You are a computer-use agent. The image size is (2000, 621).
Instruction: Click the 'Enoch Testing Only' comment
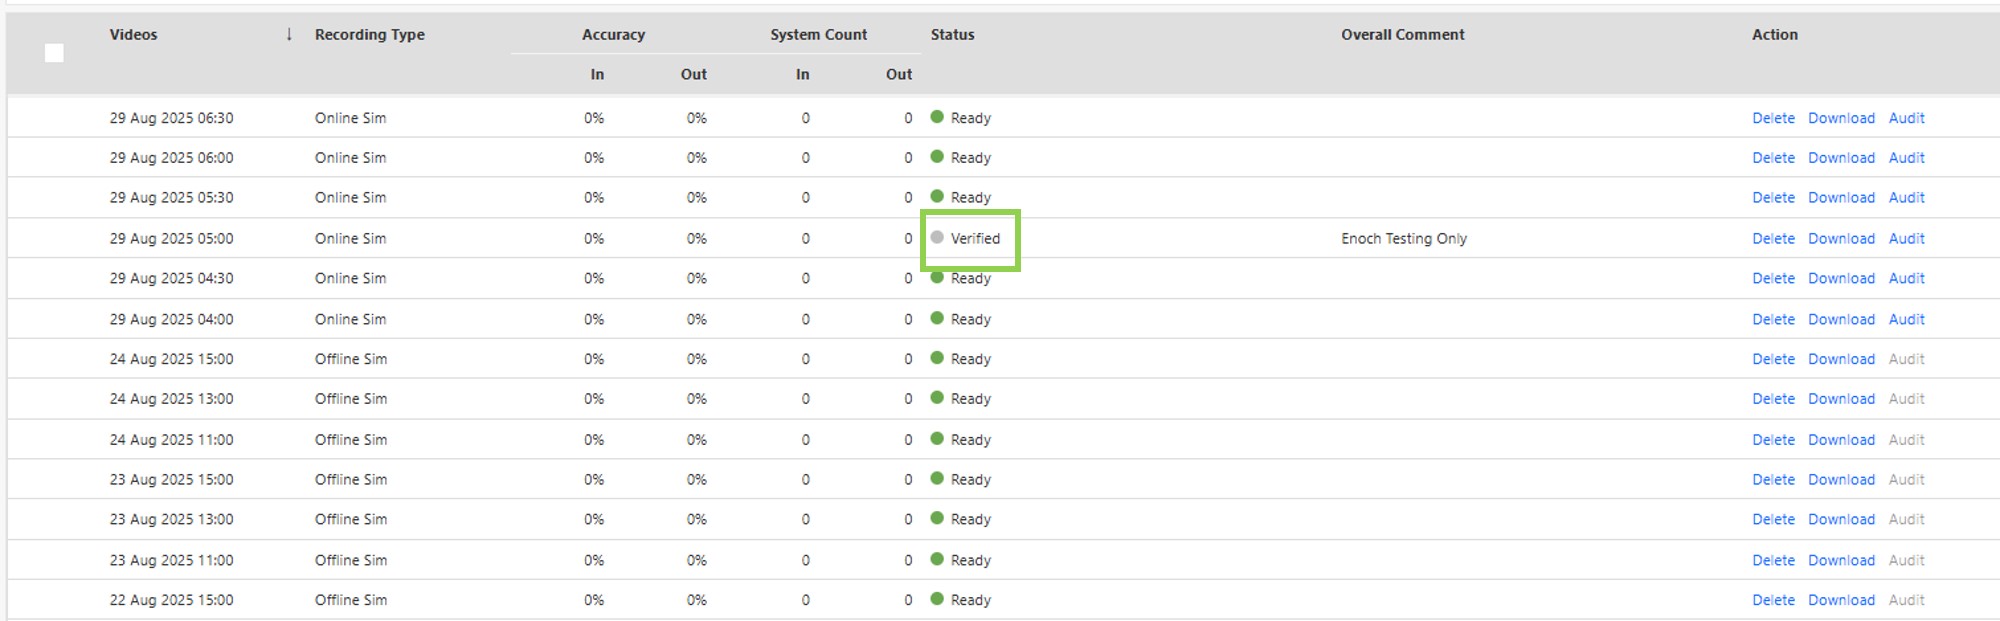(x=1403, y=239)
